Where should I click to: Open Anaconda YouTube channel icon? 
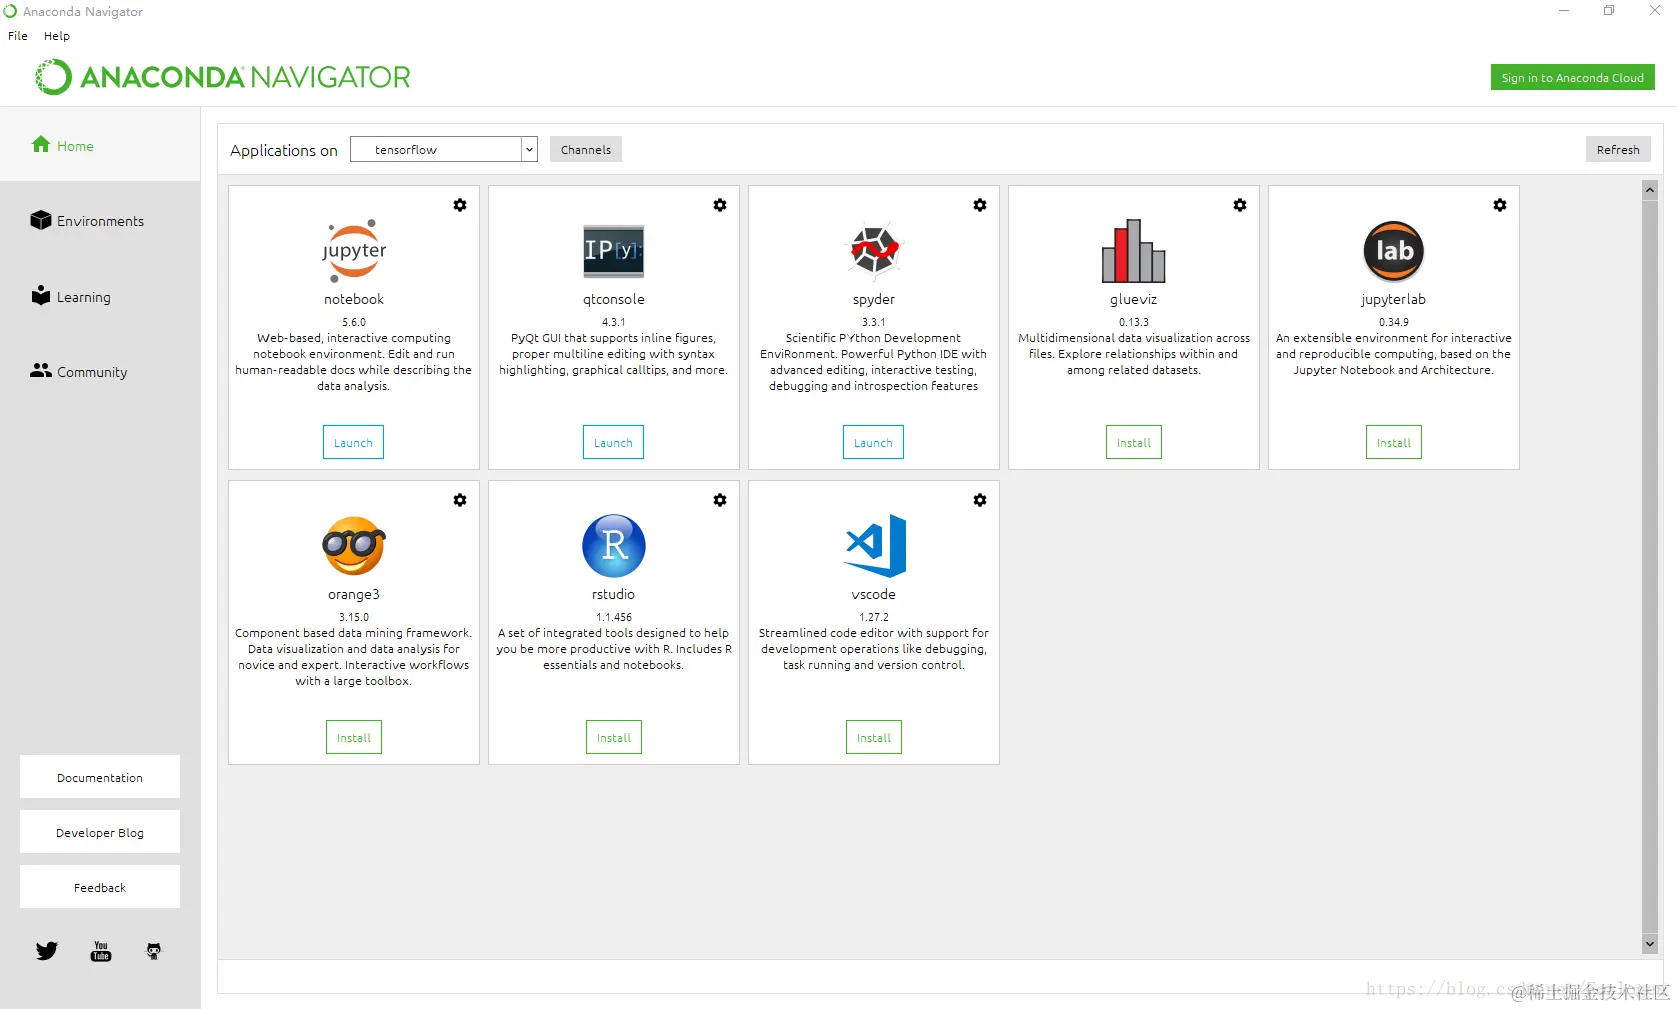(x=101, y=951)
